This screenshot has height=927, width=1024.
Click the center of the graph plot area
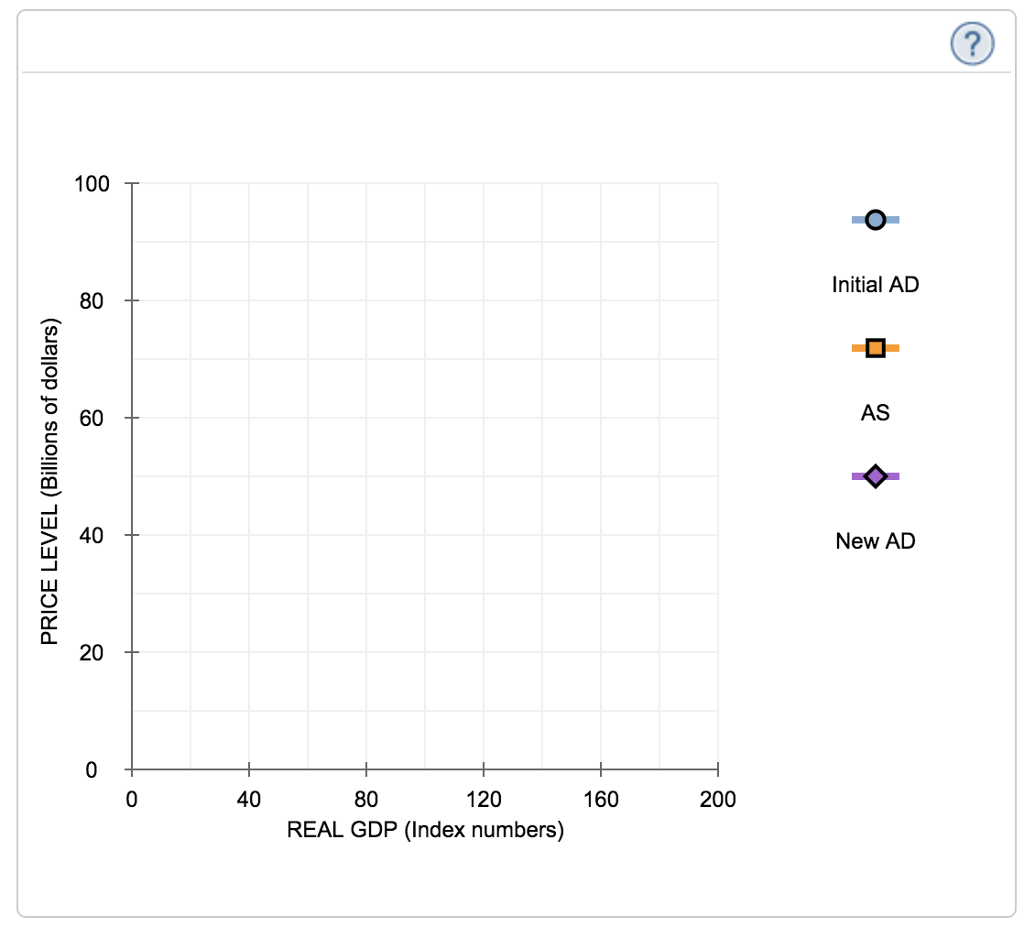click(424, 476)
